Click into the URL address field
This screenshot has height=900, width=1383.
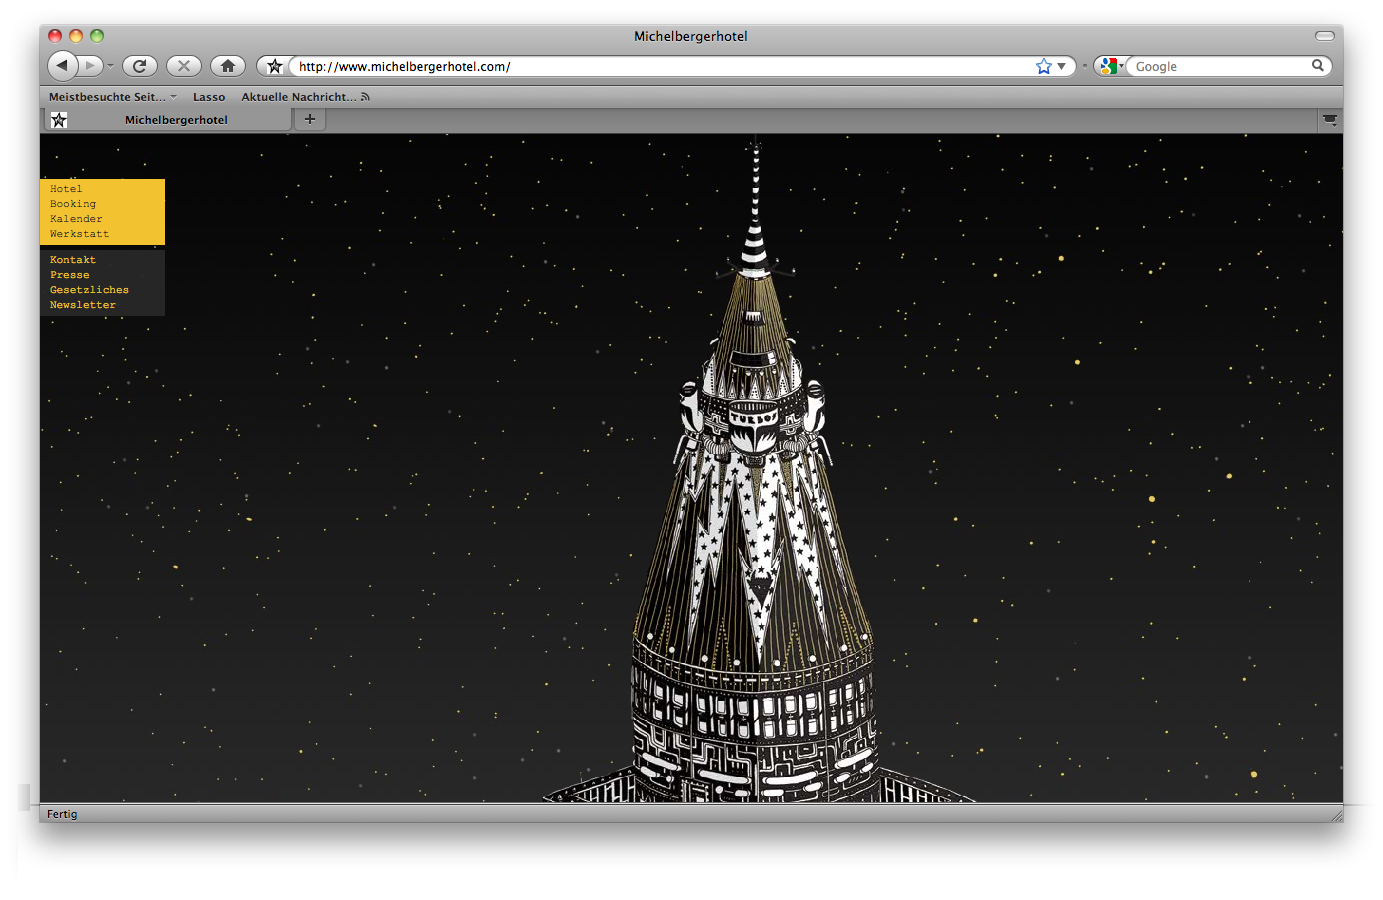[x=660, y=66]
